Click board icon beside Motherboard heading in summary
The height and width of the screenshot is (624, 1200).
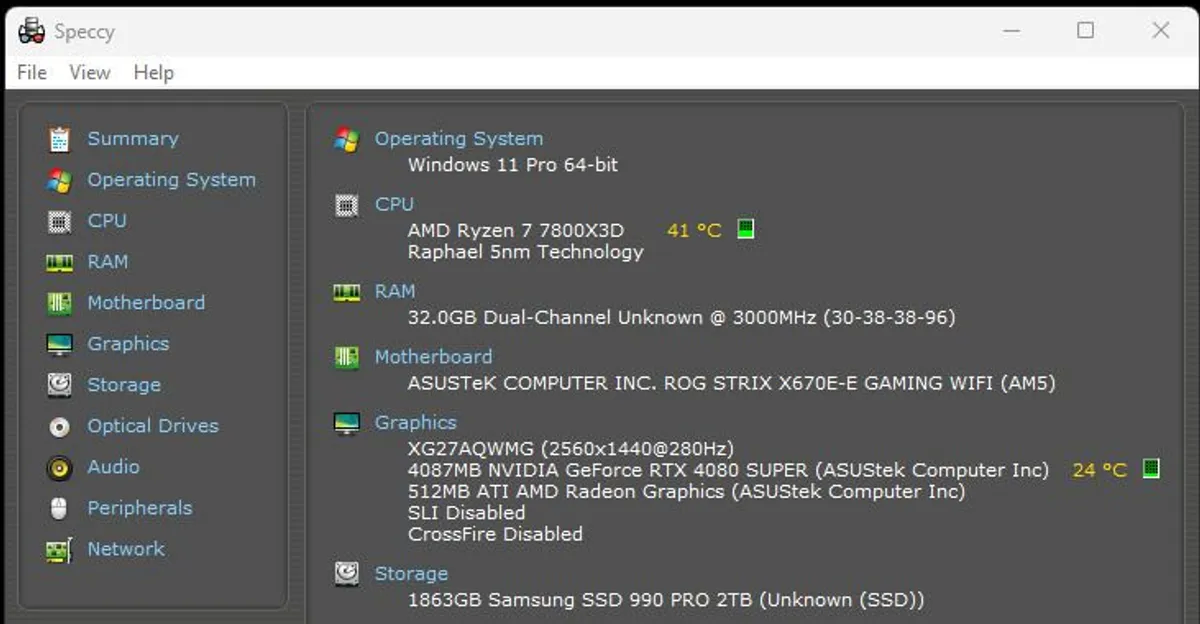coord(346,358)
